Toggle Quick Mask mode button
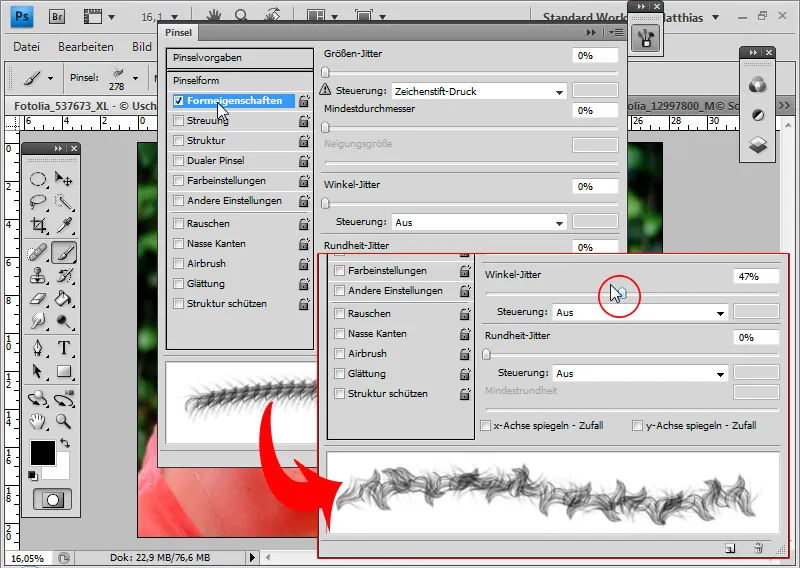 coord(52,499)
